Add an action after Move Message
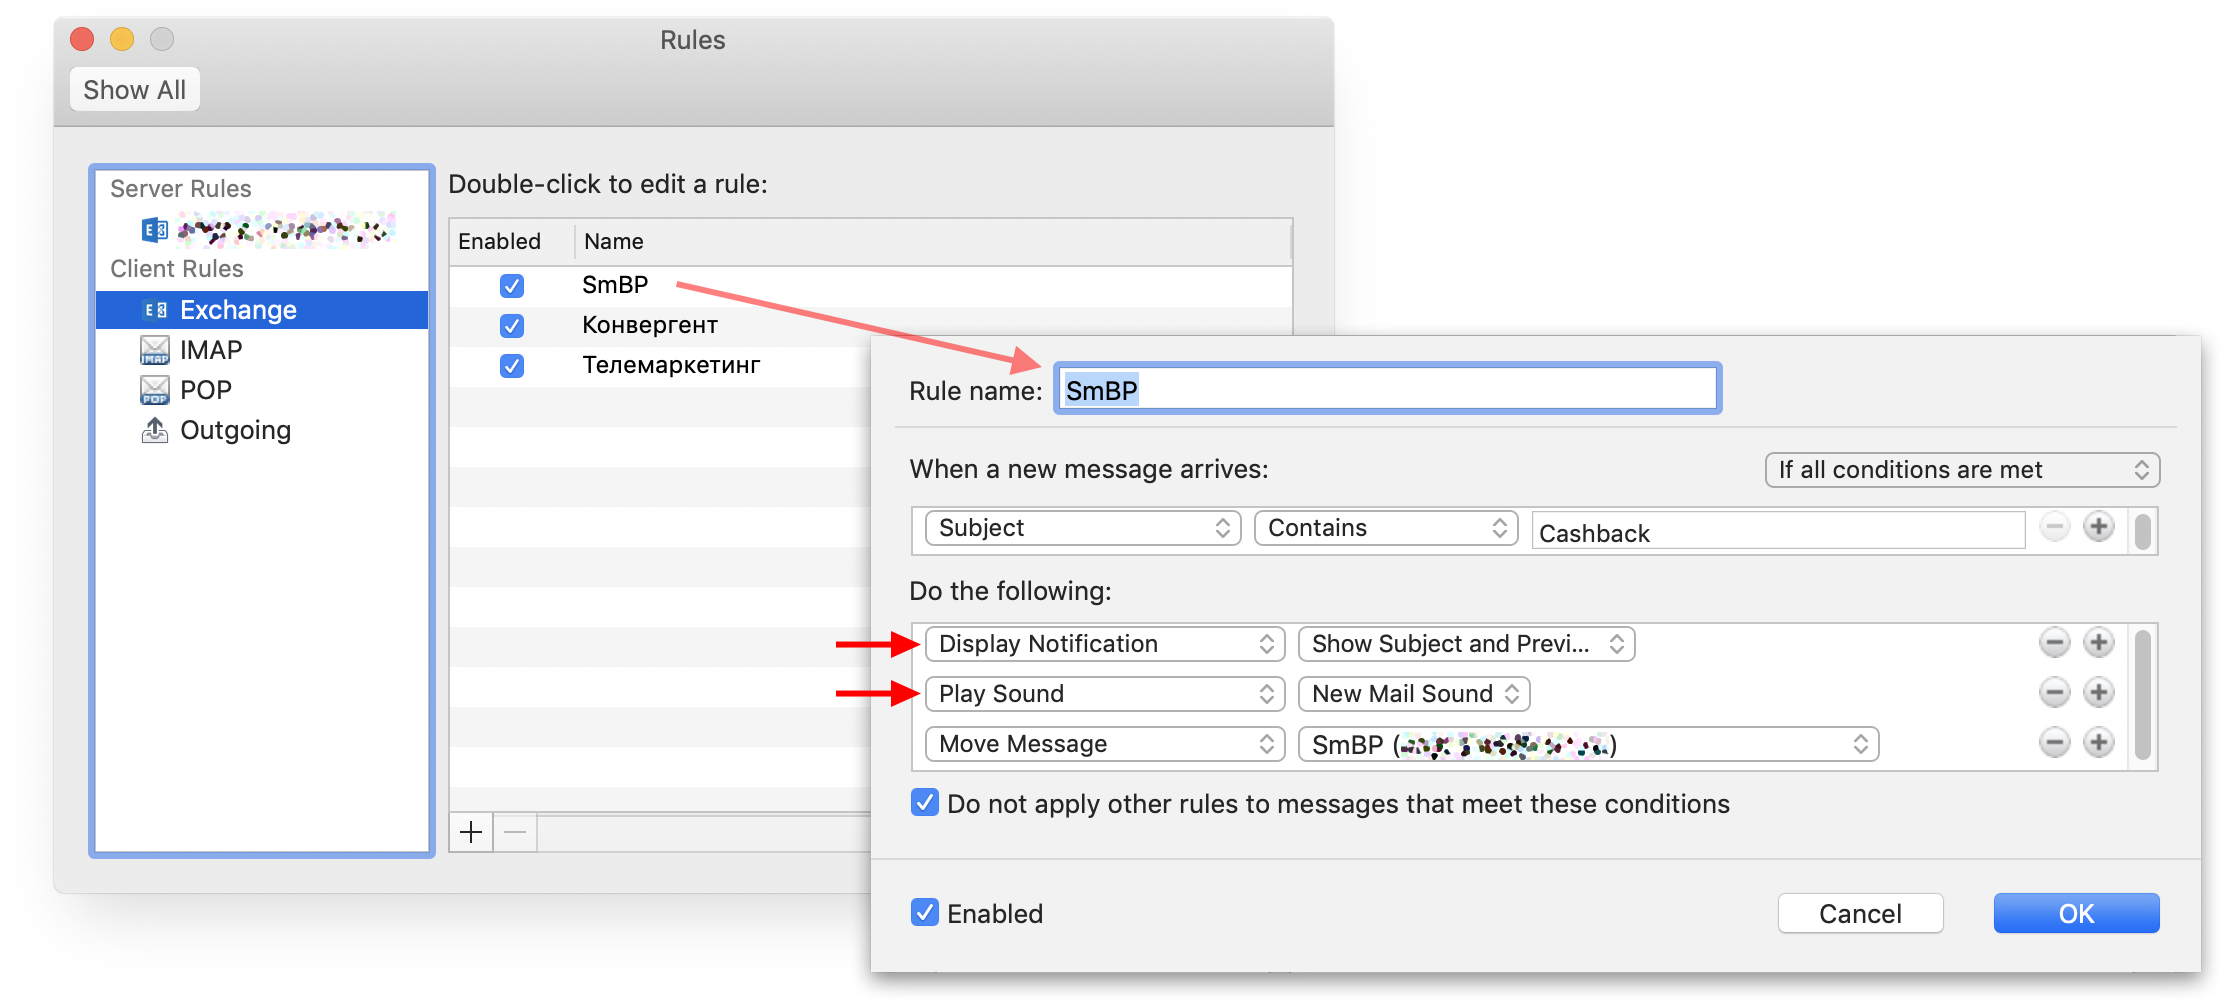2221x1001 pixels. click(2099, 742)
